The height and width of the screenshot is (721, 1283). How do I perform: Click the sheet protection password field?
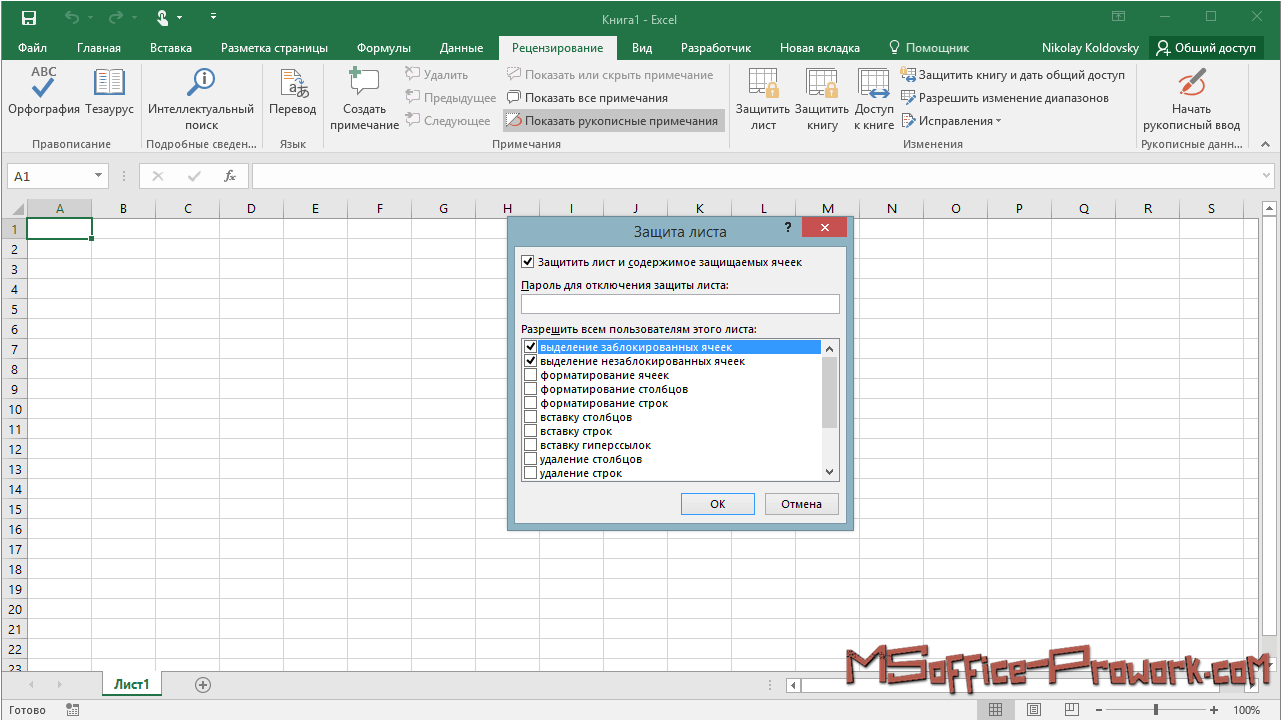tap(680, 304)
